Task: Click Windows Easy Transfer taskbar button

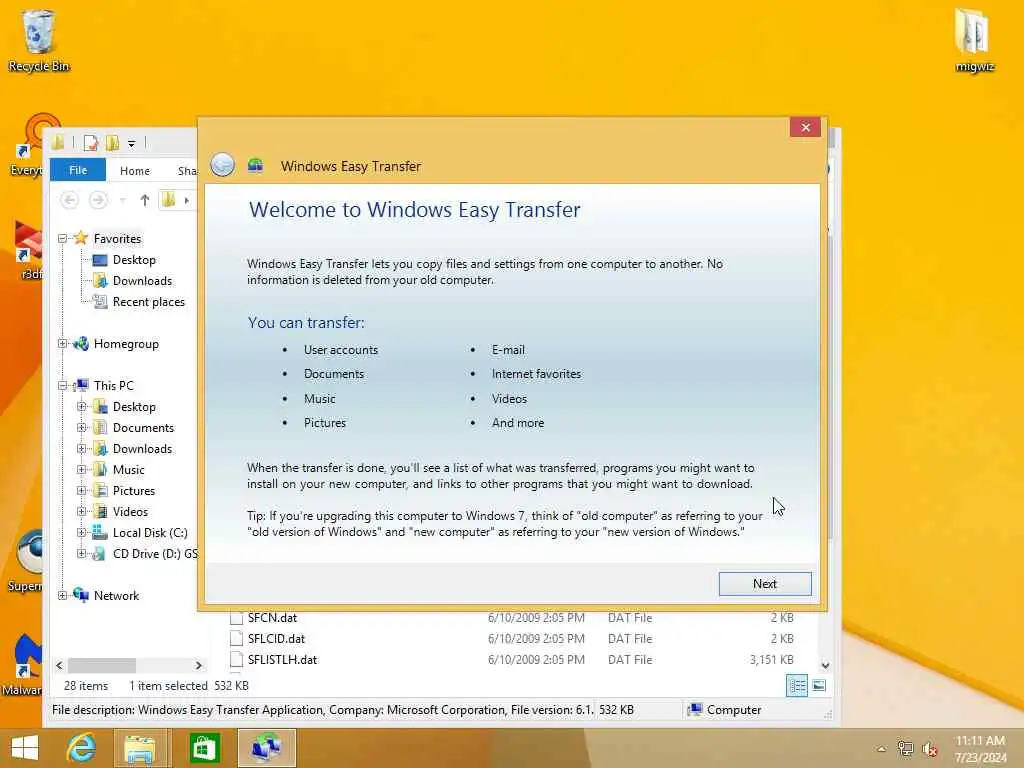Action: point(266,748)
